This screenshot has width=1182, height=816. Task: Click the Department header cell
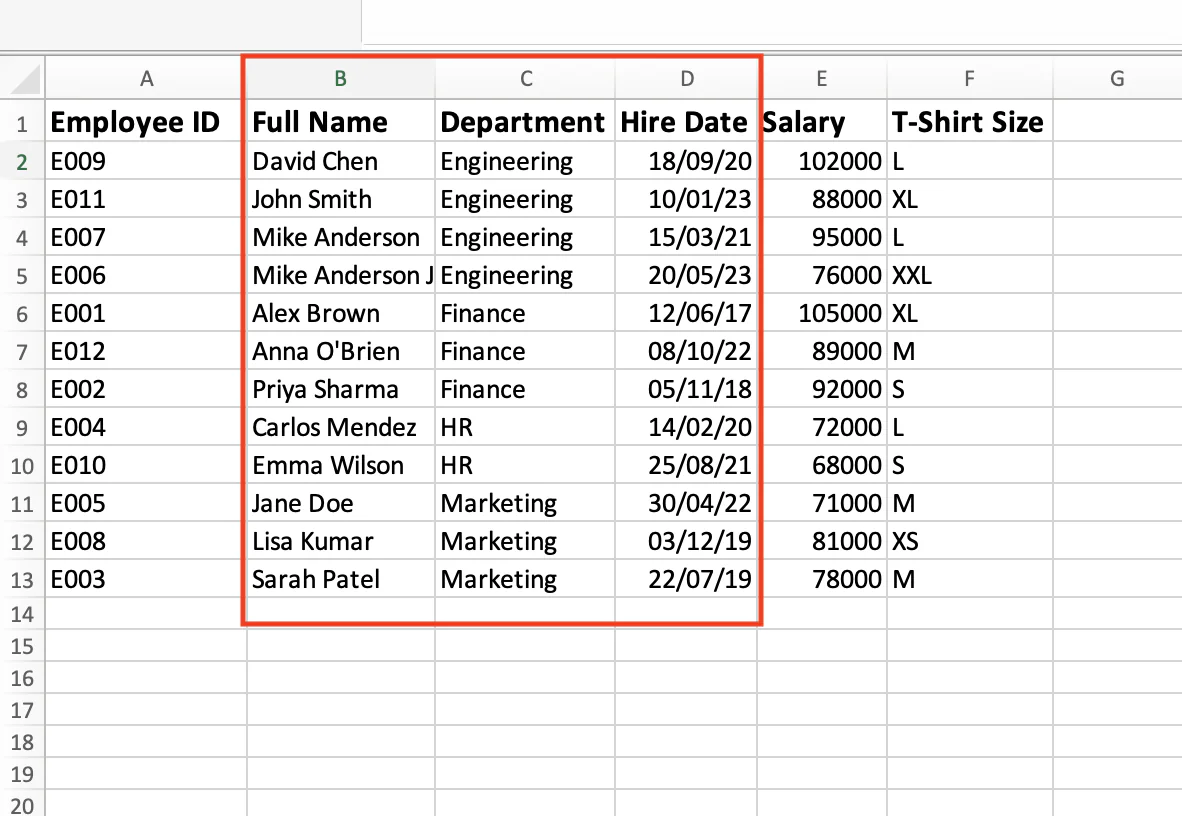click(x=525, y=122)
